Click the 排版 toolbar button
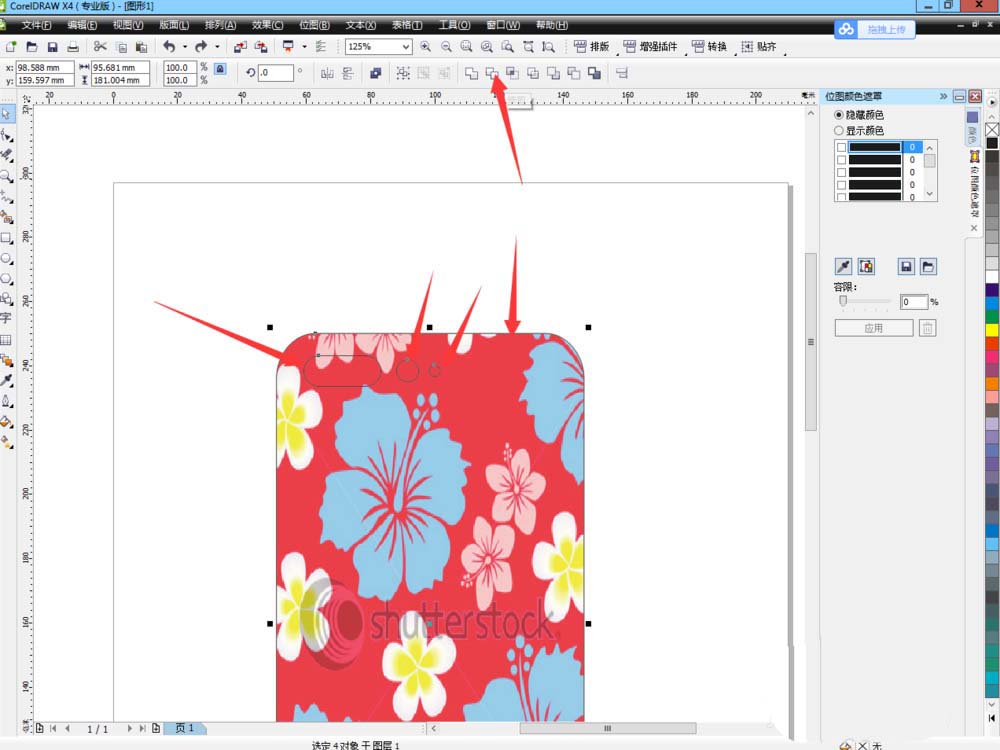 (x=591, y=47)
